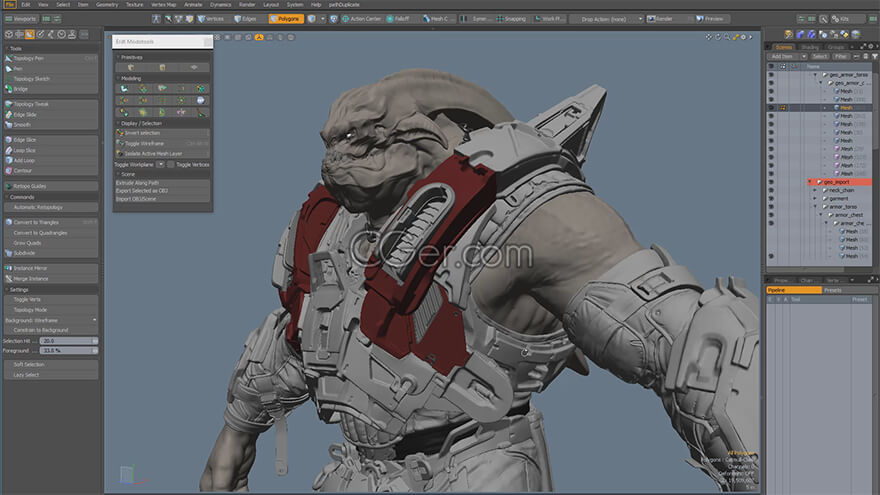This screenshot has width=880, height=495.
Task: Click Export Selected as OBJ
Action: [163, 191]
